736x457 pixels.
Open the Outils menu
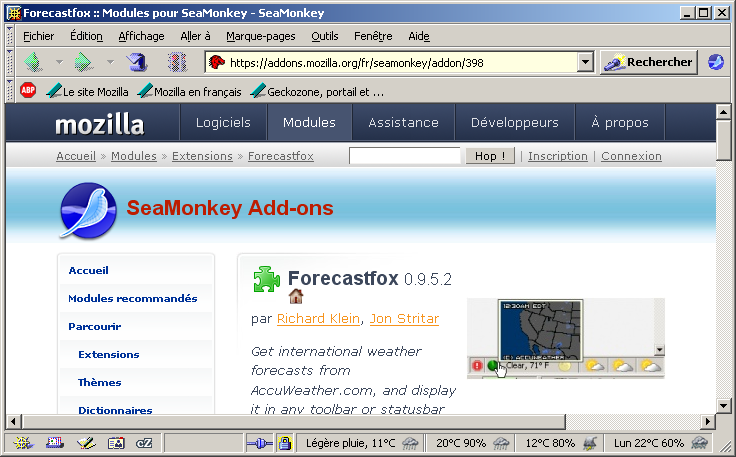pos(324,36)
